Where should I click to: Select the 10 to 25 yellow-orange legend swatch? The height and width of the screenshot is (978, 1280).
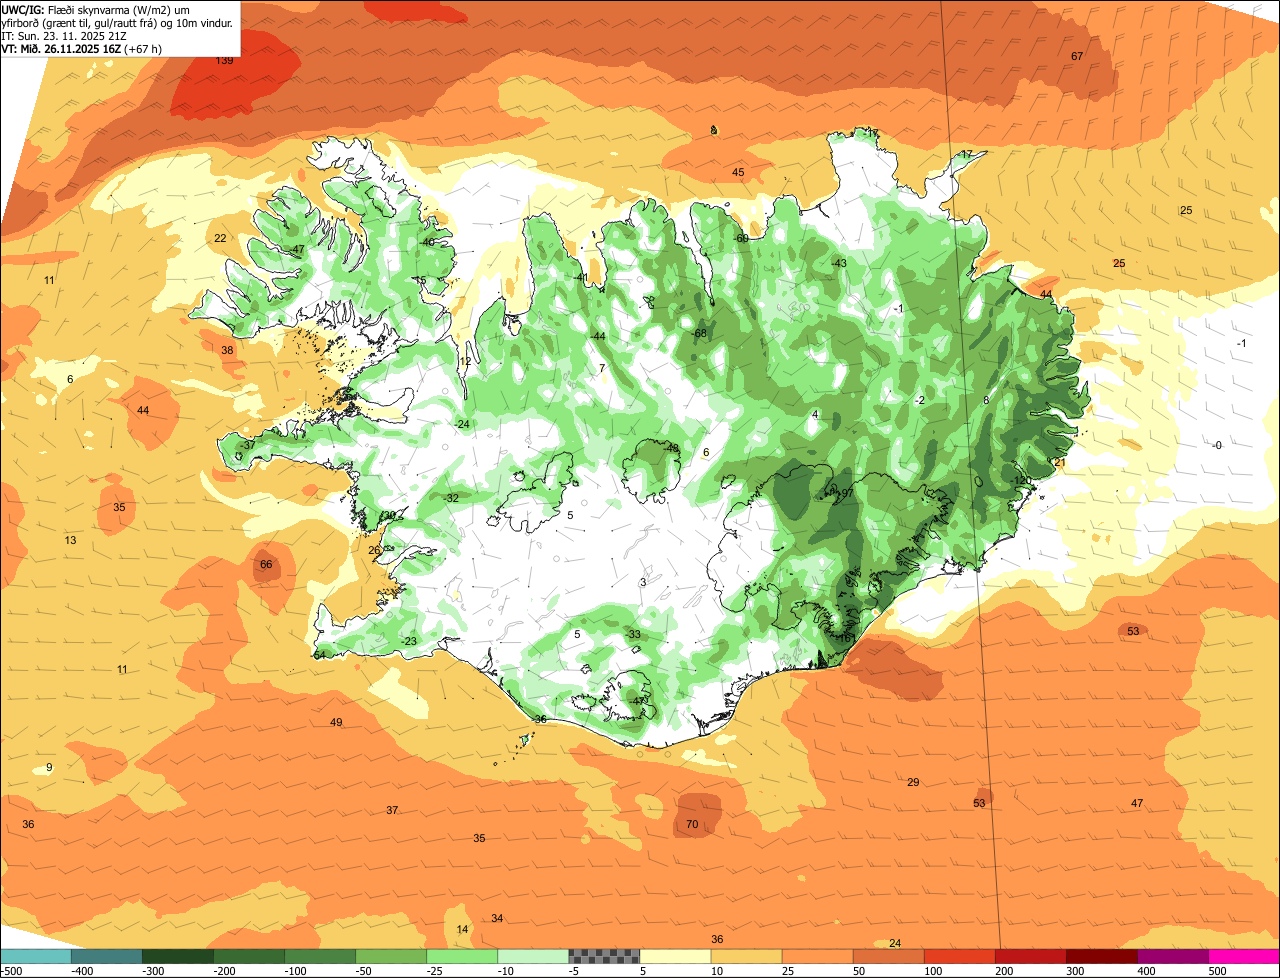[x=746, y=956]
